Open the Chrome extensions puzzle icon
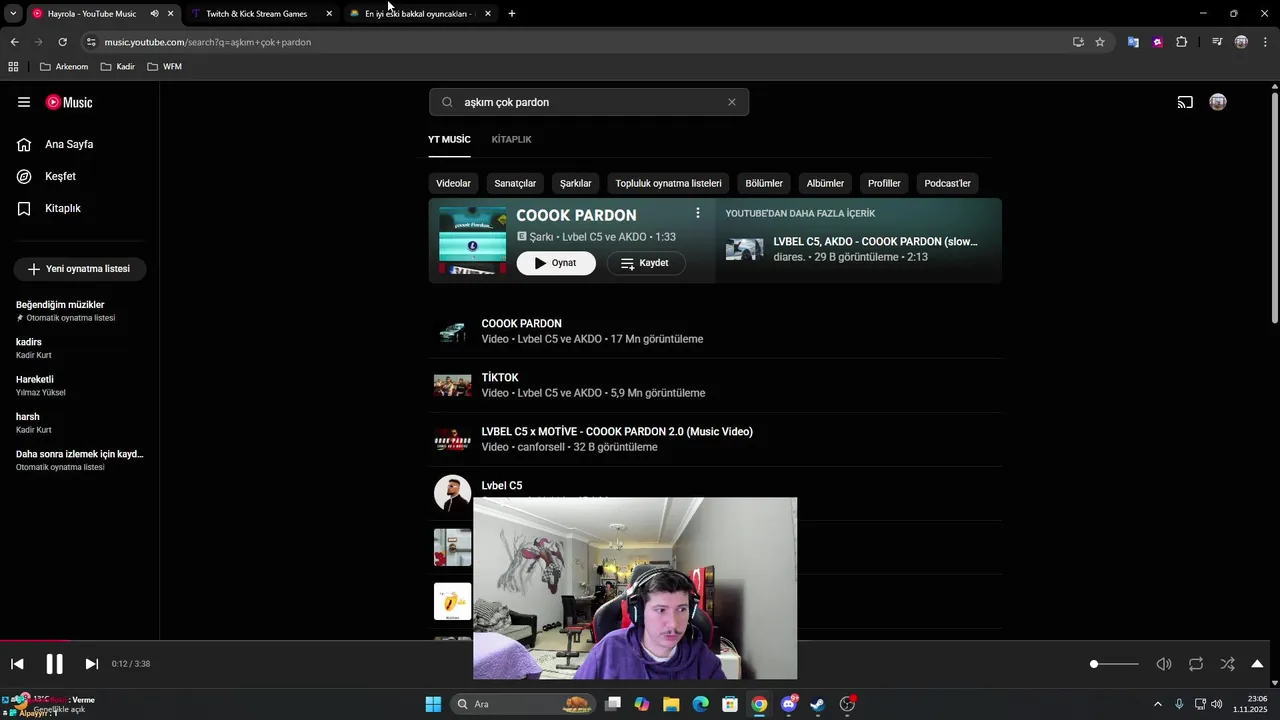Screen dimensions: 1280x720 (1182, 42)
